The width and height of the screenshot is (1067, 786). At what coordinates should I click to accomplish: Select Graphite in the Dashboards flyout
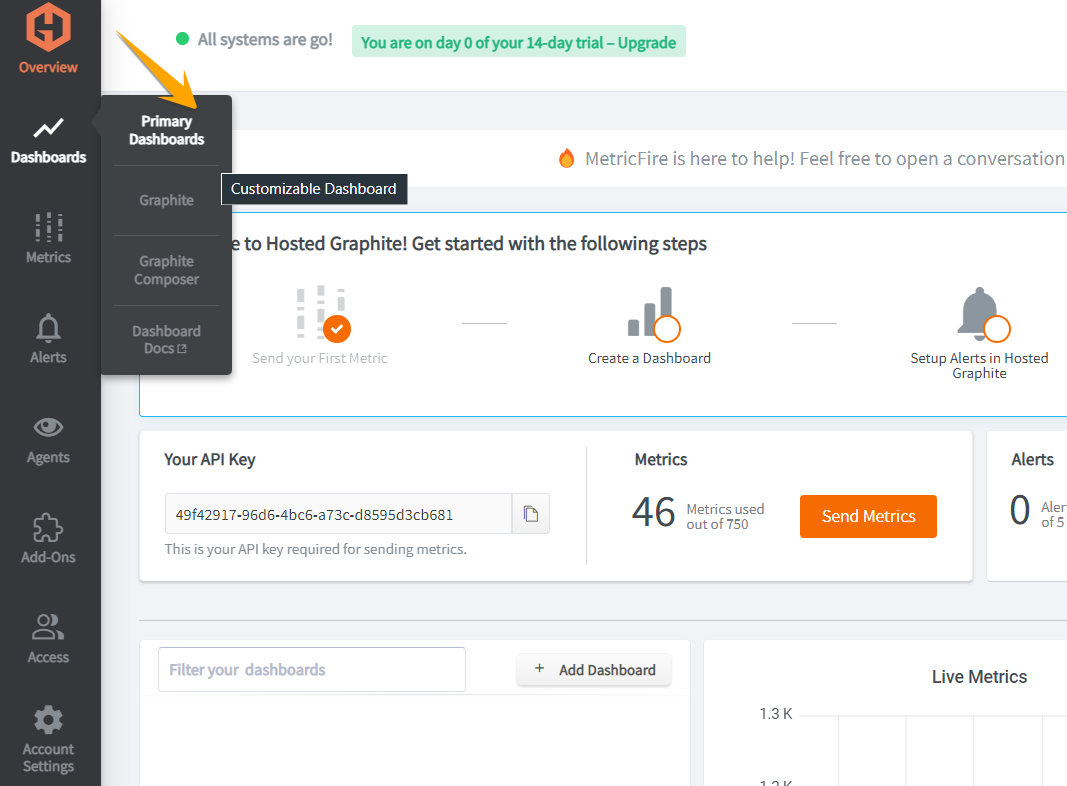coord(167,200)
